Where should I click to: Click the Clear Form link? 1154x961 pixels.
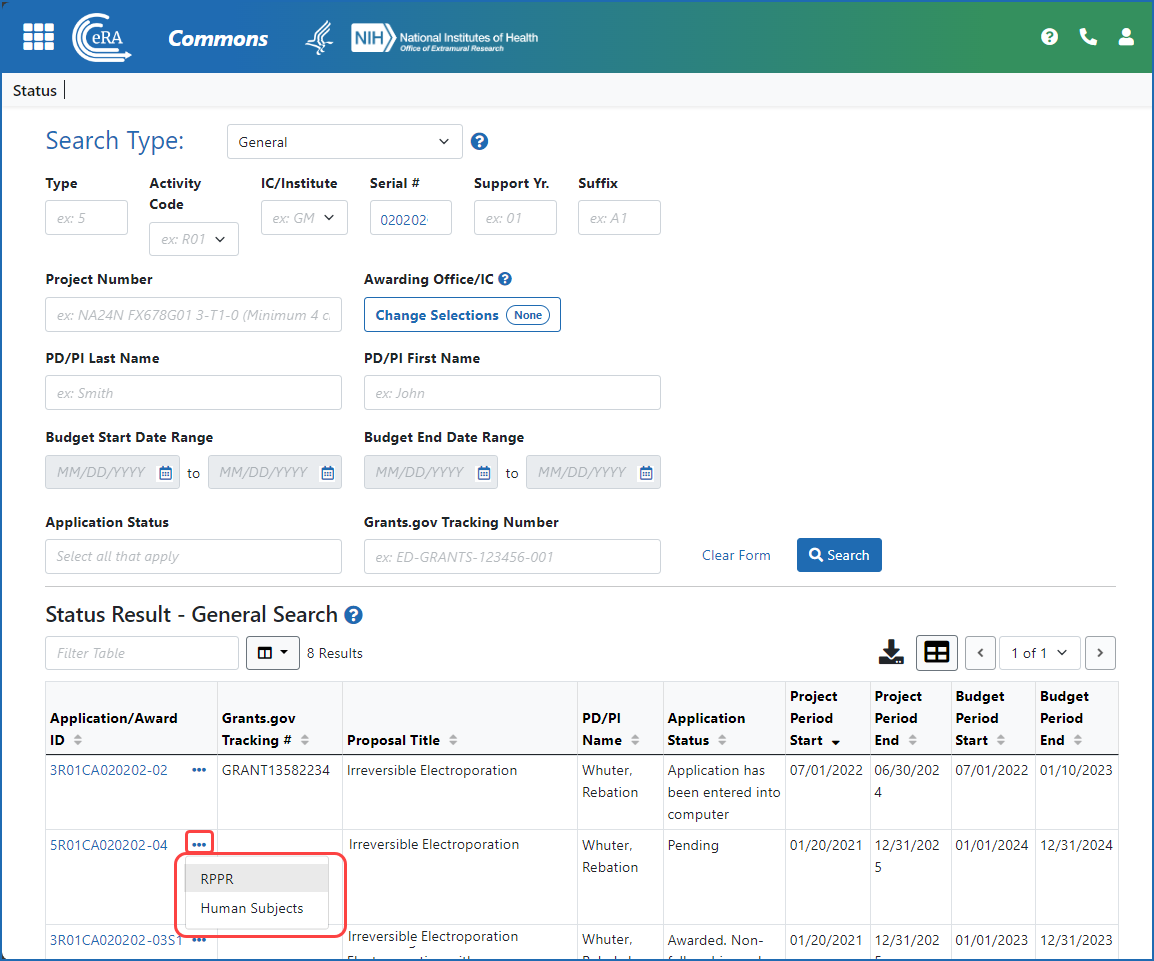click(x=736, y=555)
